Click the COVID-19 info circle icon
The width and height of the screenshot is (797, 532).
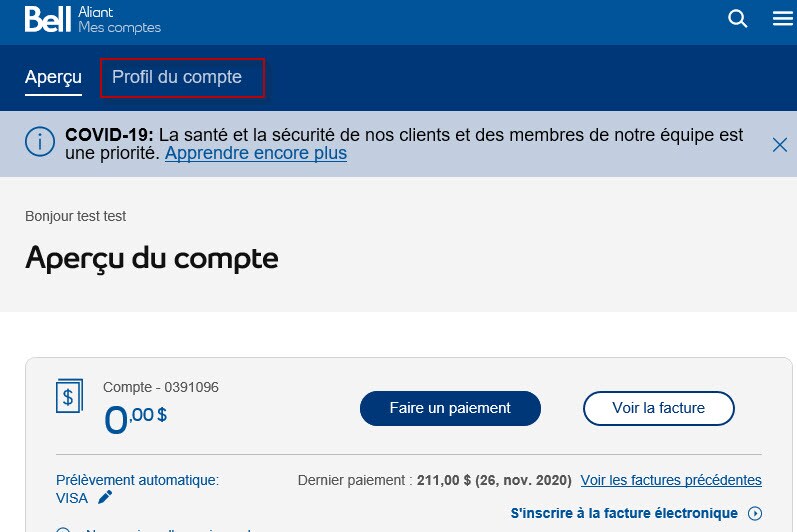point(40,141)
